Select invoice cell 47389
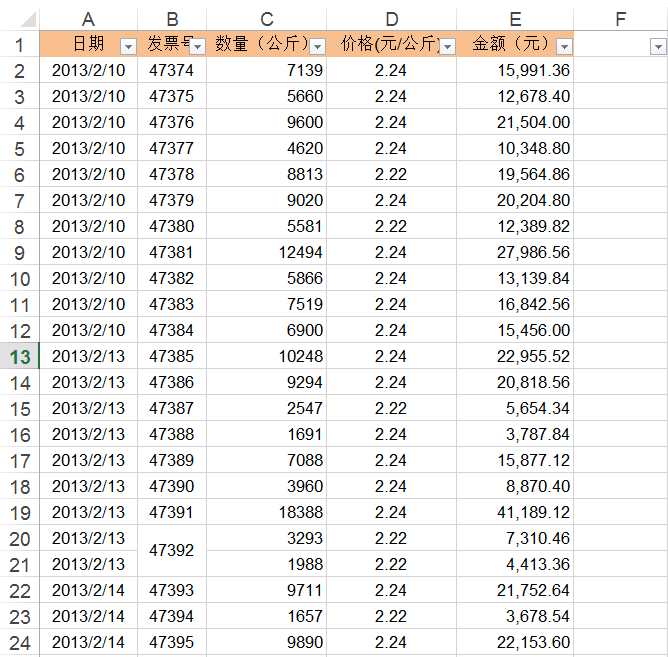Viewport: 668px width, 657px height. [172, 460]
